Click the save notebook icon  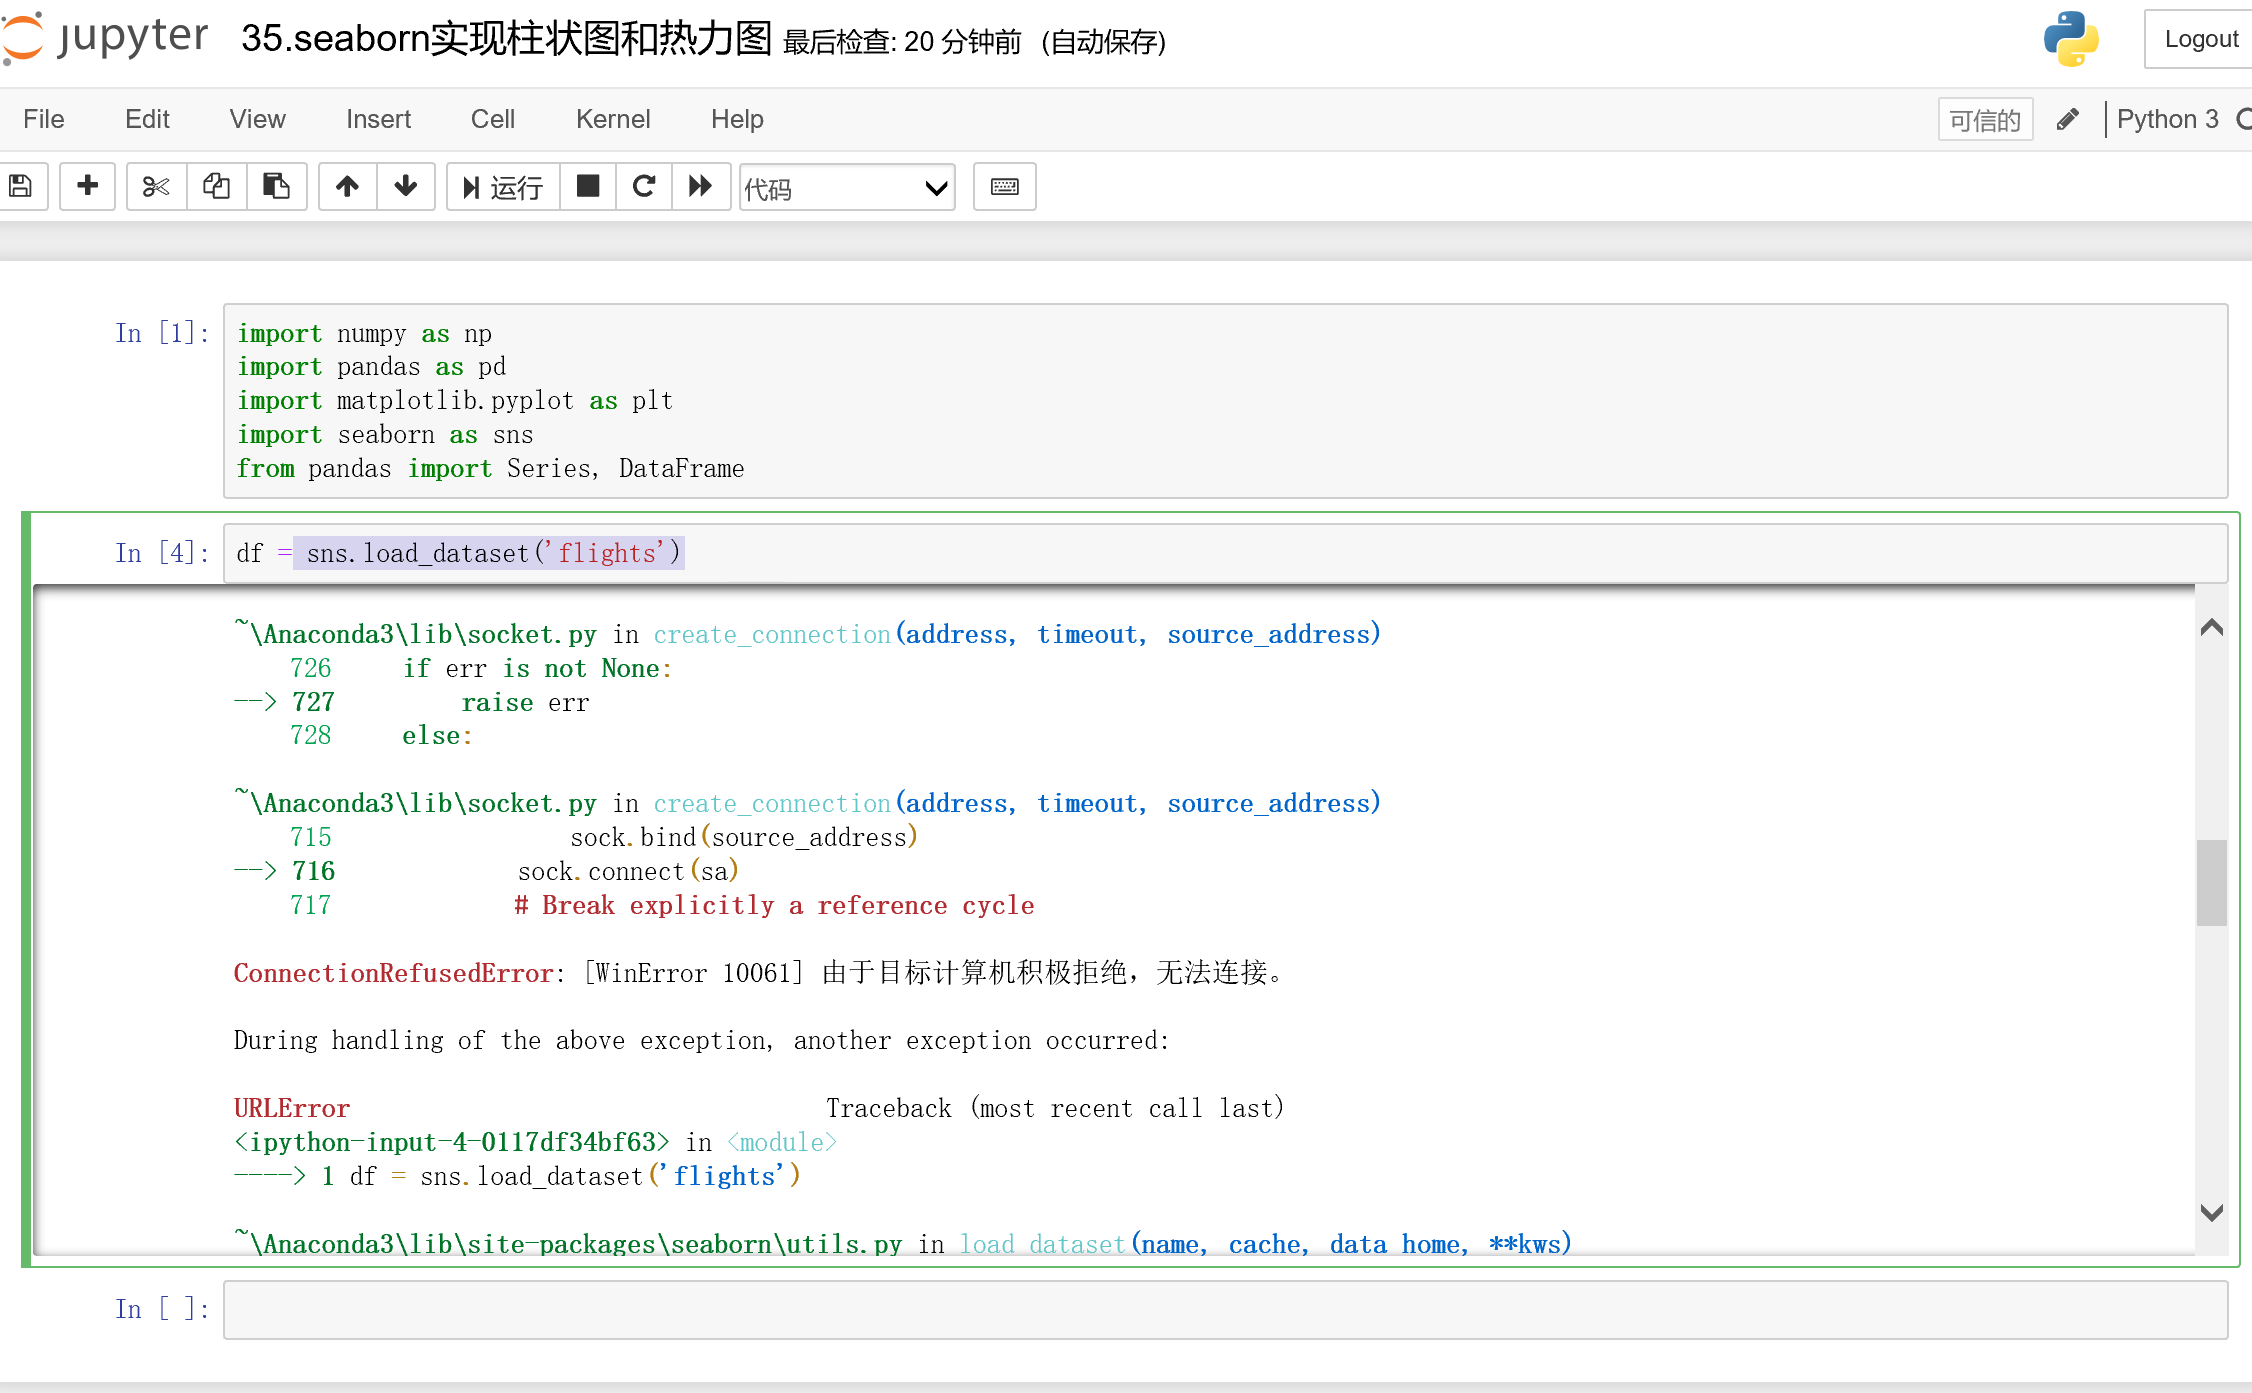click(20, 187)
